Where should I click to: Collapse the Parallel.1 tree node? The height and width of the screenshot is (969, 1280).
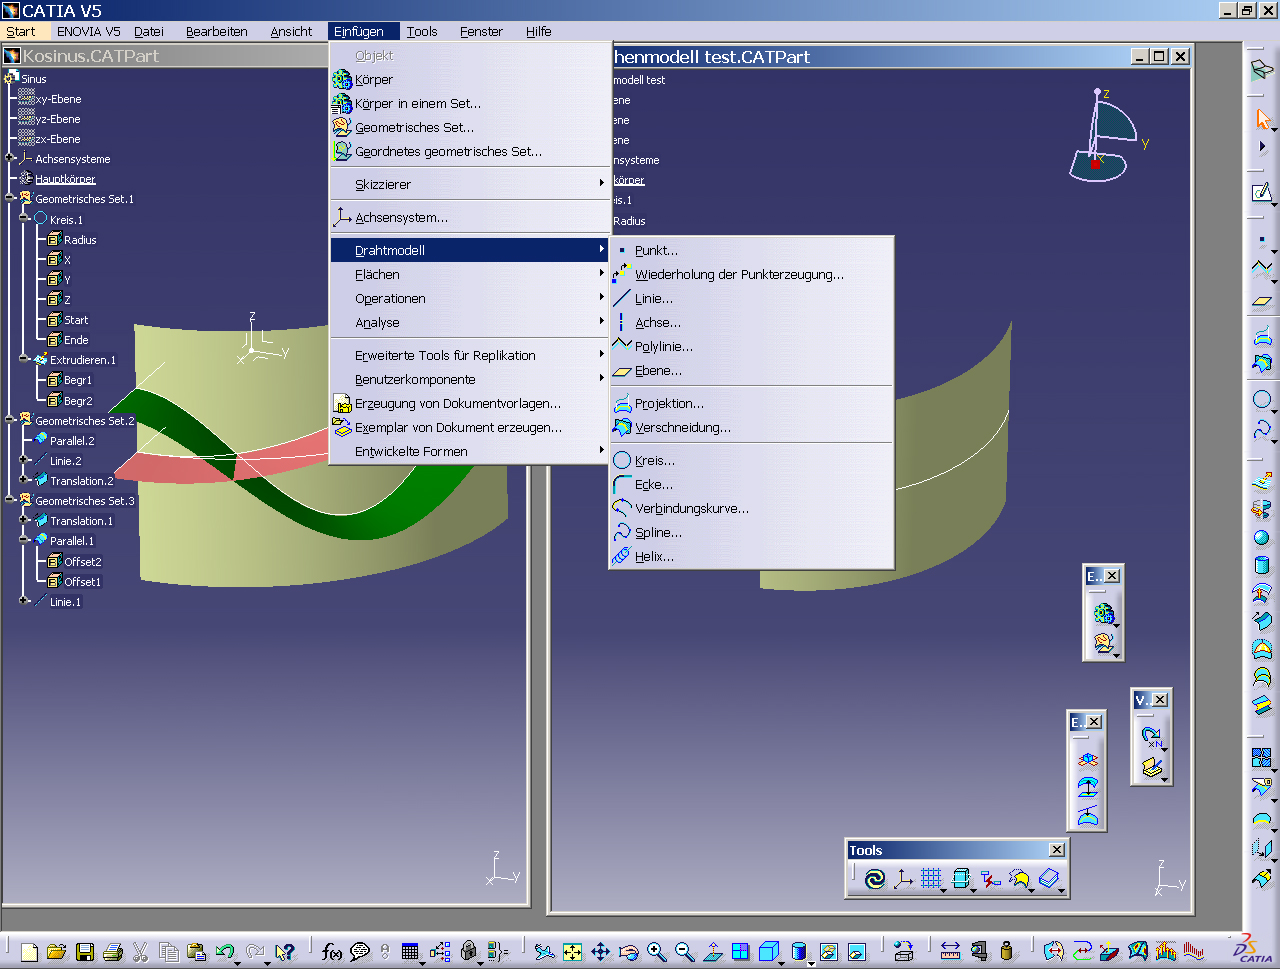coord(24,540)
